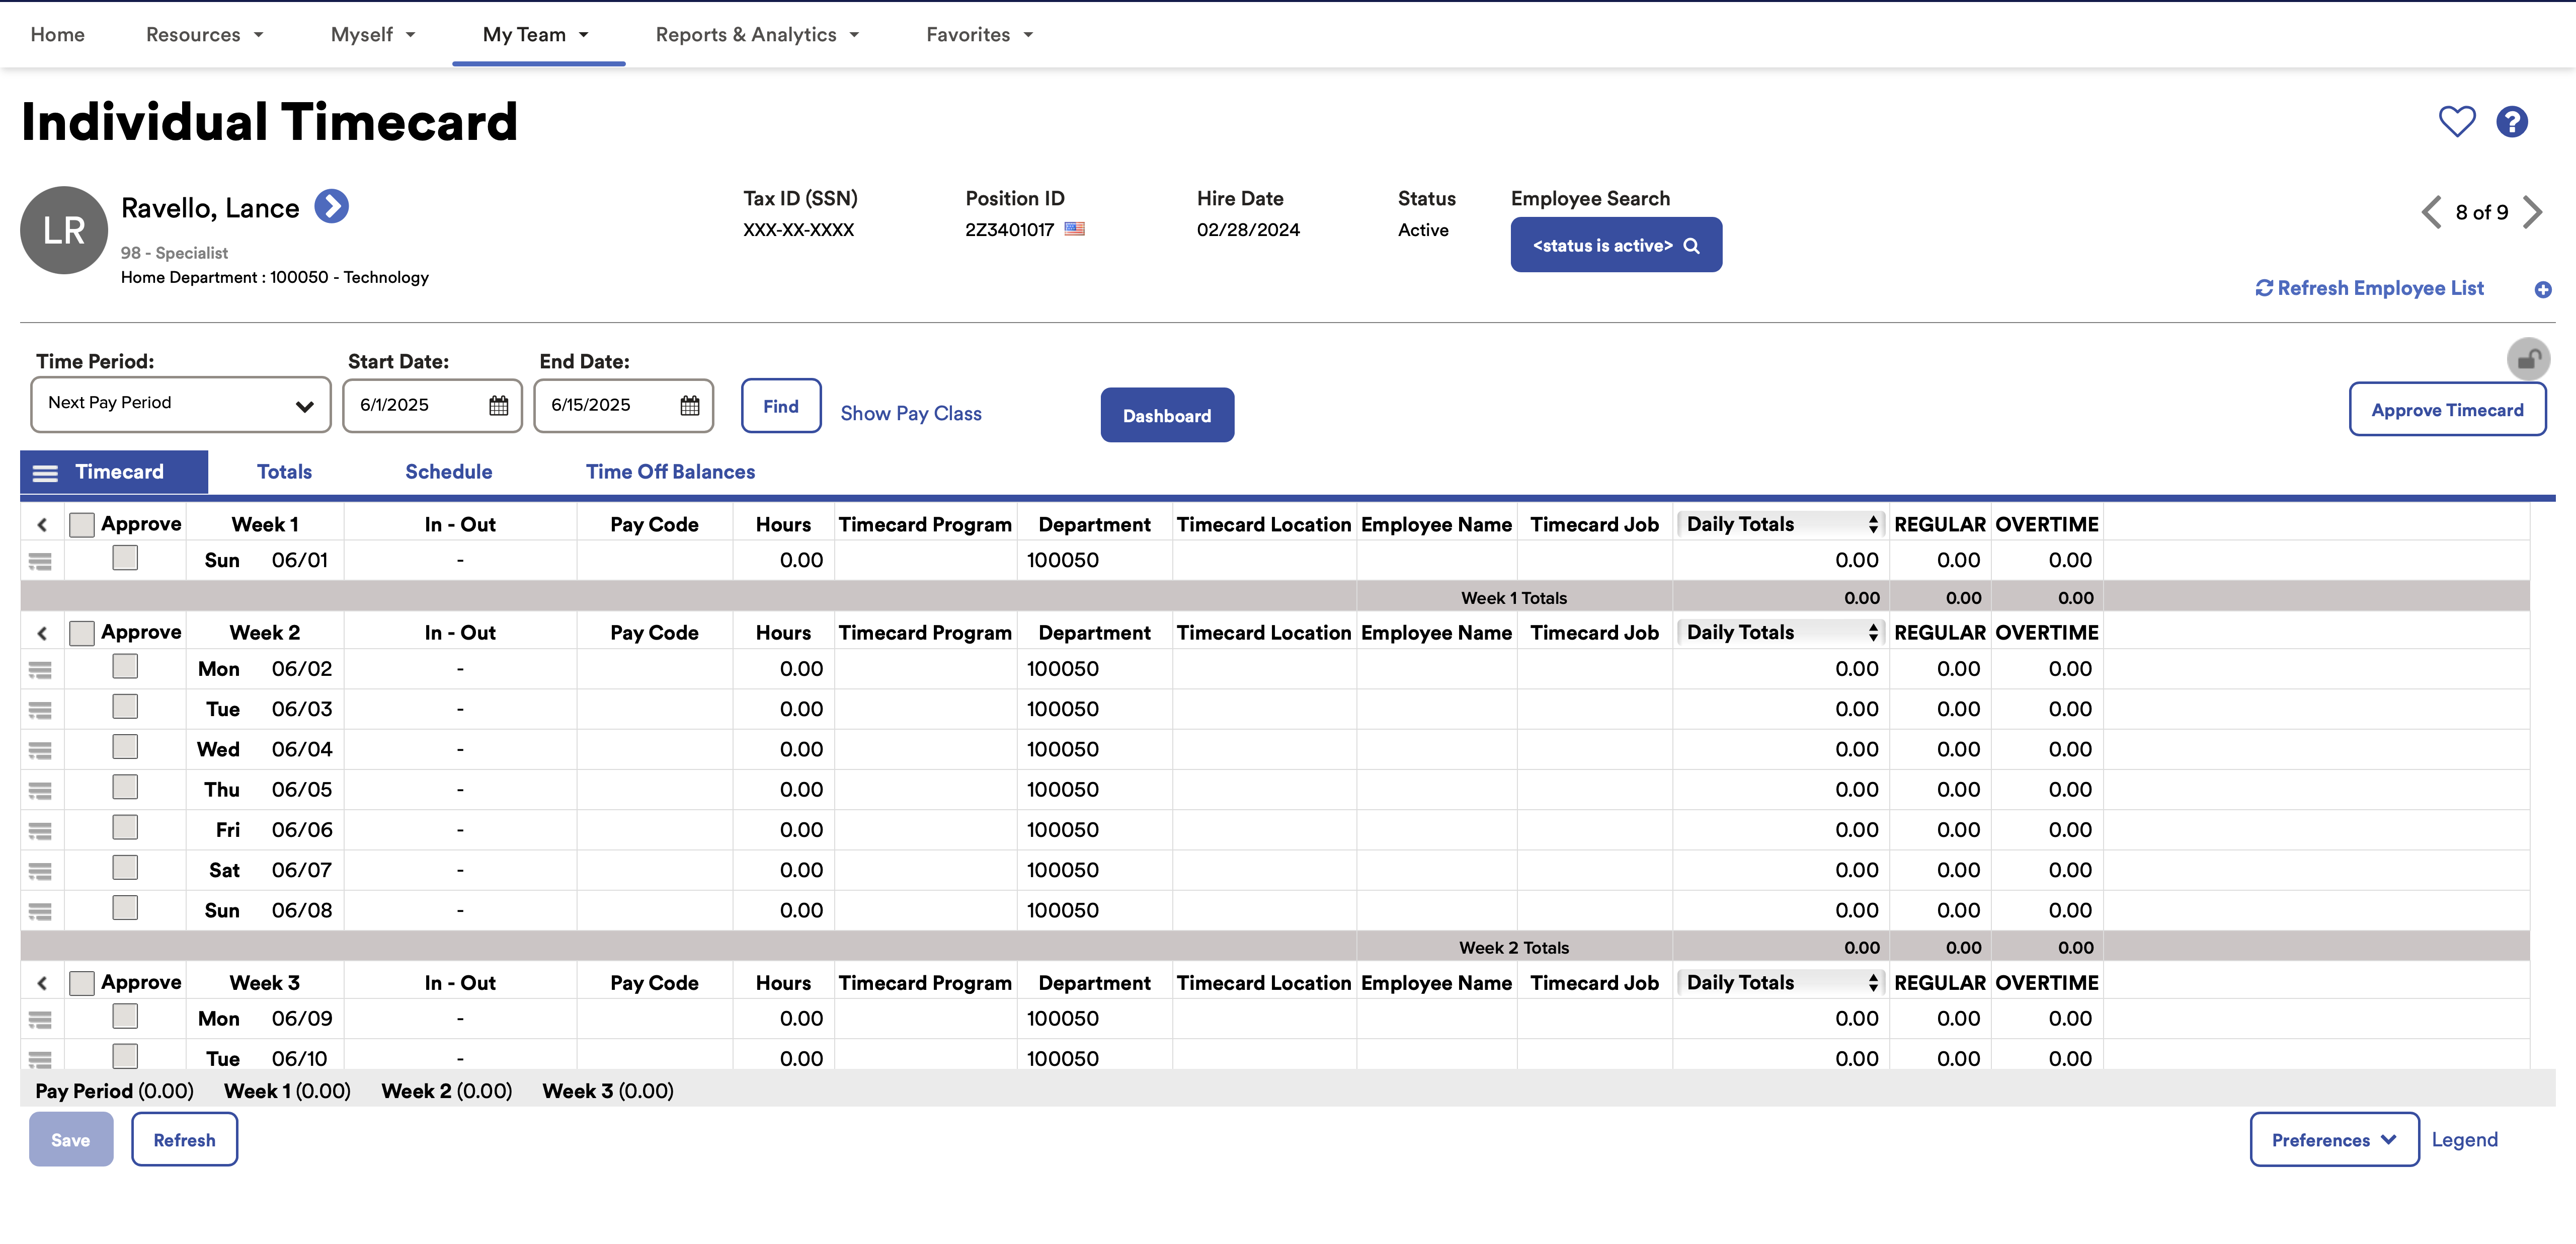Open row menu for Sun 06/01

click(40, 562)
